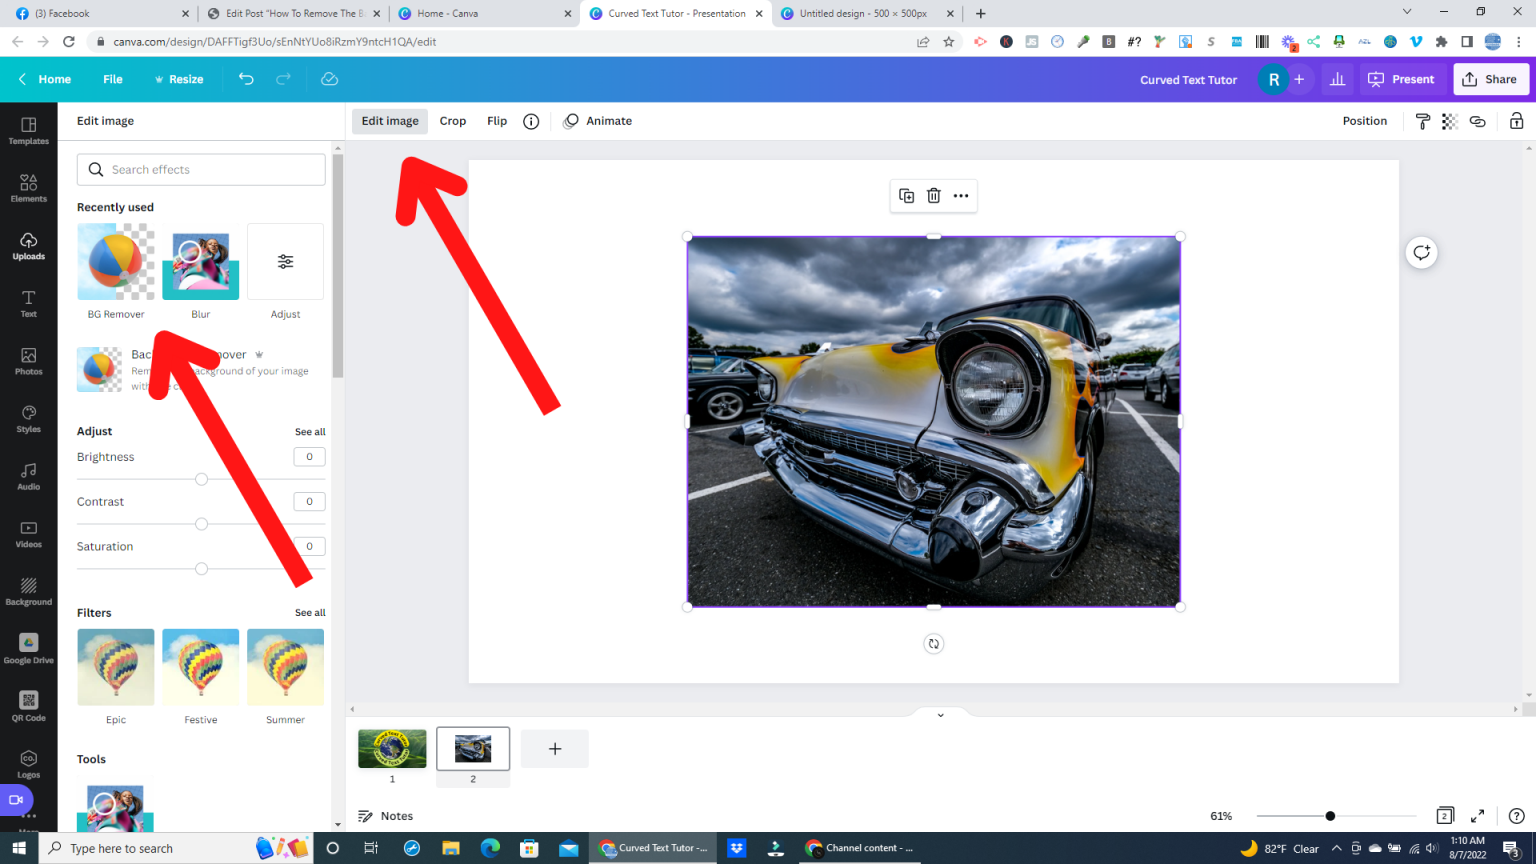The height and width of the screenshot is (864, 1536).
Task: Add a link to the selected image
Action: (x=1477, y=120)
